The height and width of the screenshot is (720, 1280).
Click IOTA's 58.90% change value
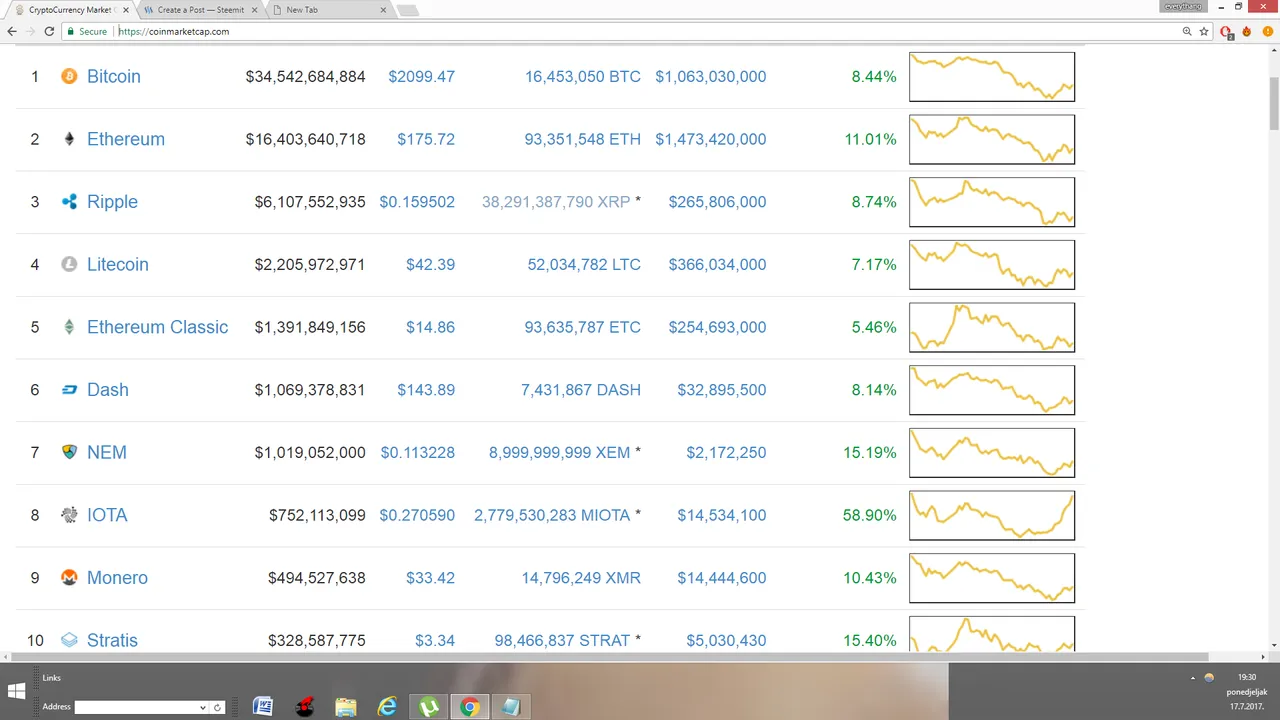point(870,515)
